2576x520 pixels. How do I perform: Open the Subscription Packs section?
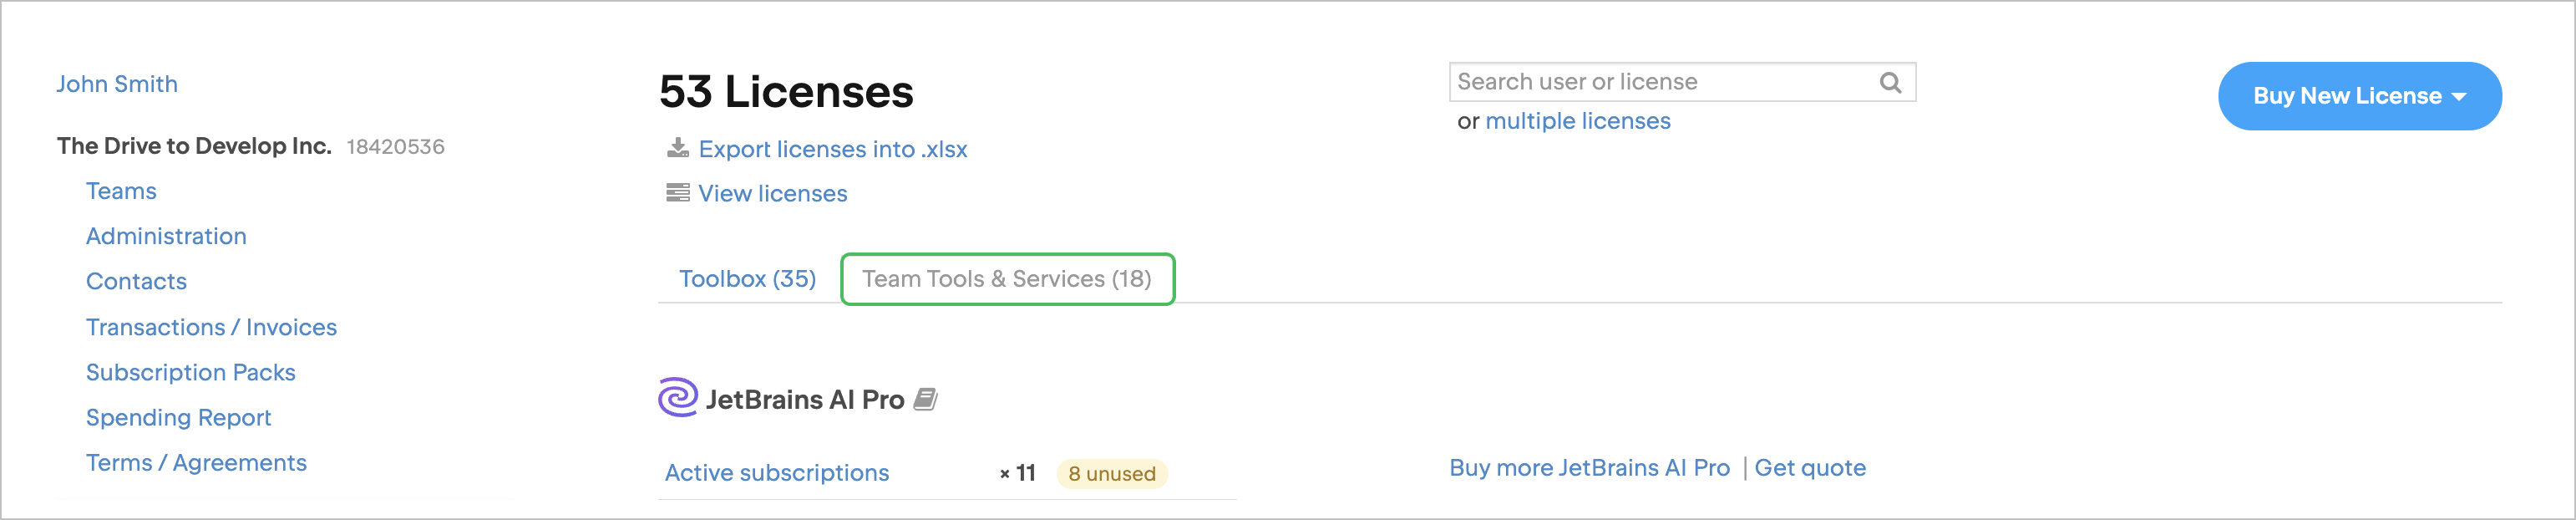pos(190,372)
